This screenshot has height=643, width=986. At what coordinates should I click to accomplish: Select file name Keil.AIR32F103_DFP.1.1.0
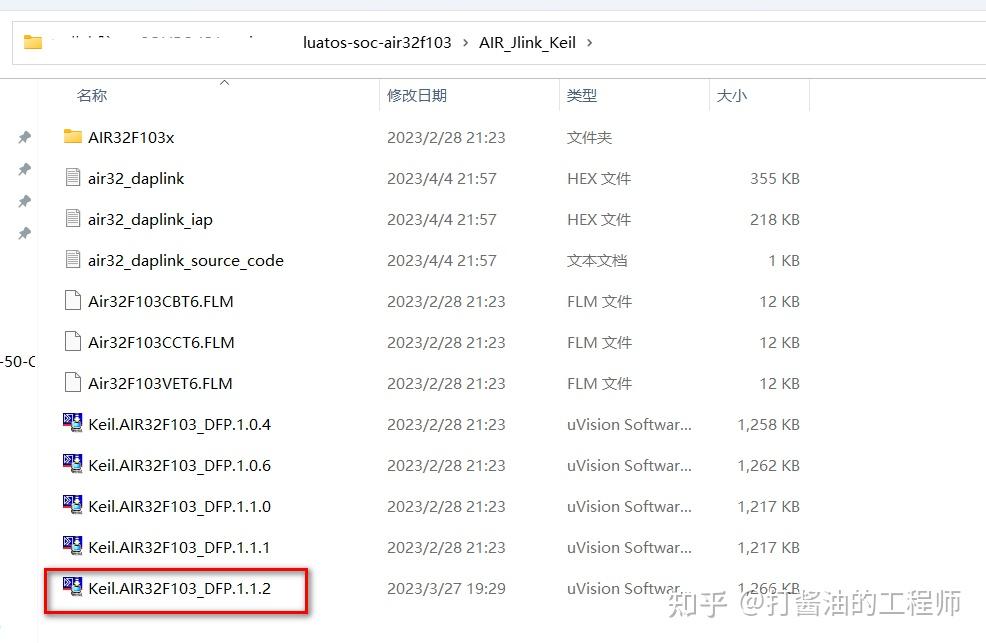[x=179, y=507]
